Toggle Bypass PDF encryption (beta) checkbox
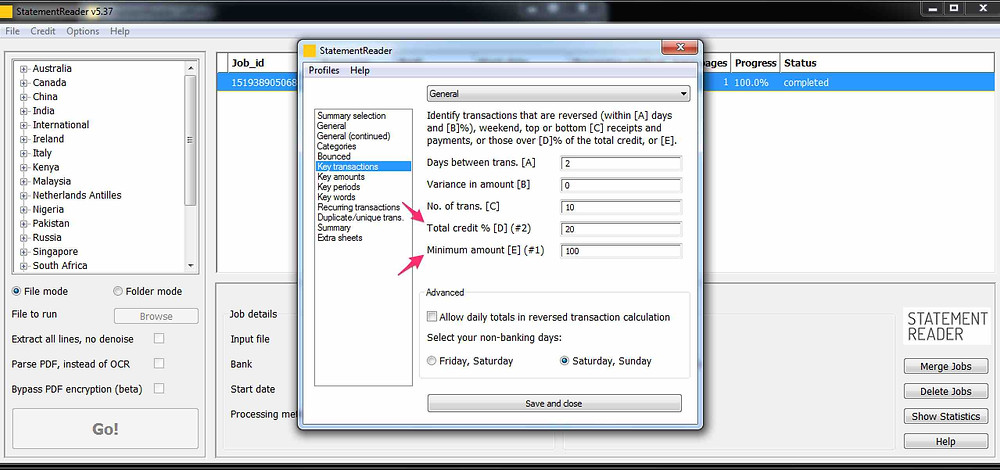The height and width of the screenshot is (470, 1000). tap(159, 388)
